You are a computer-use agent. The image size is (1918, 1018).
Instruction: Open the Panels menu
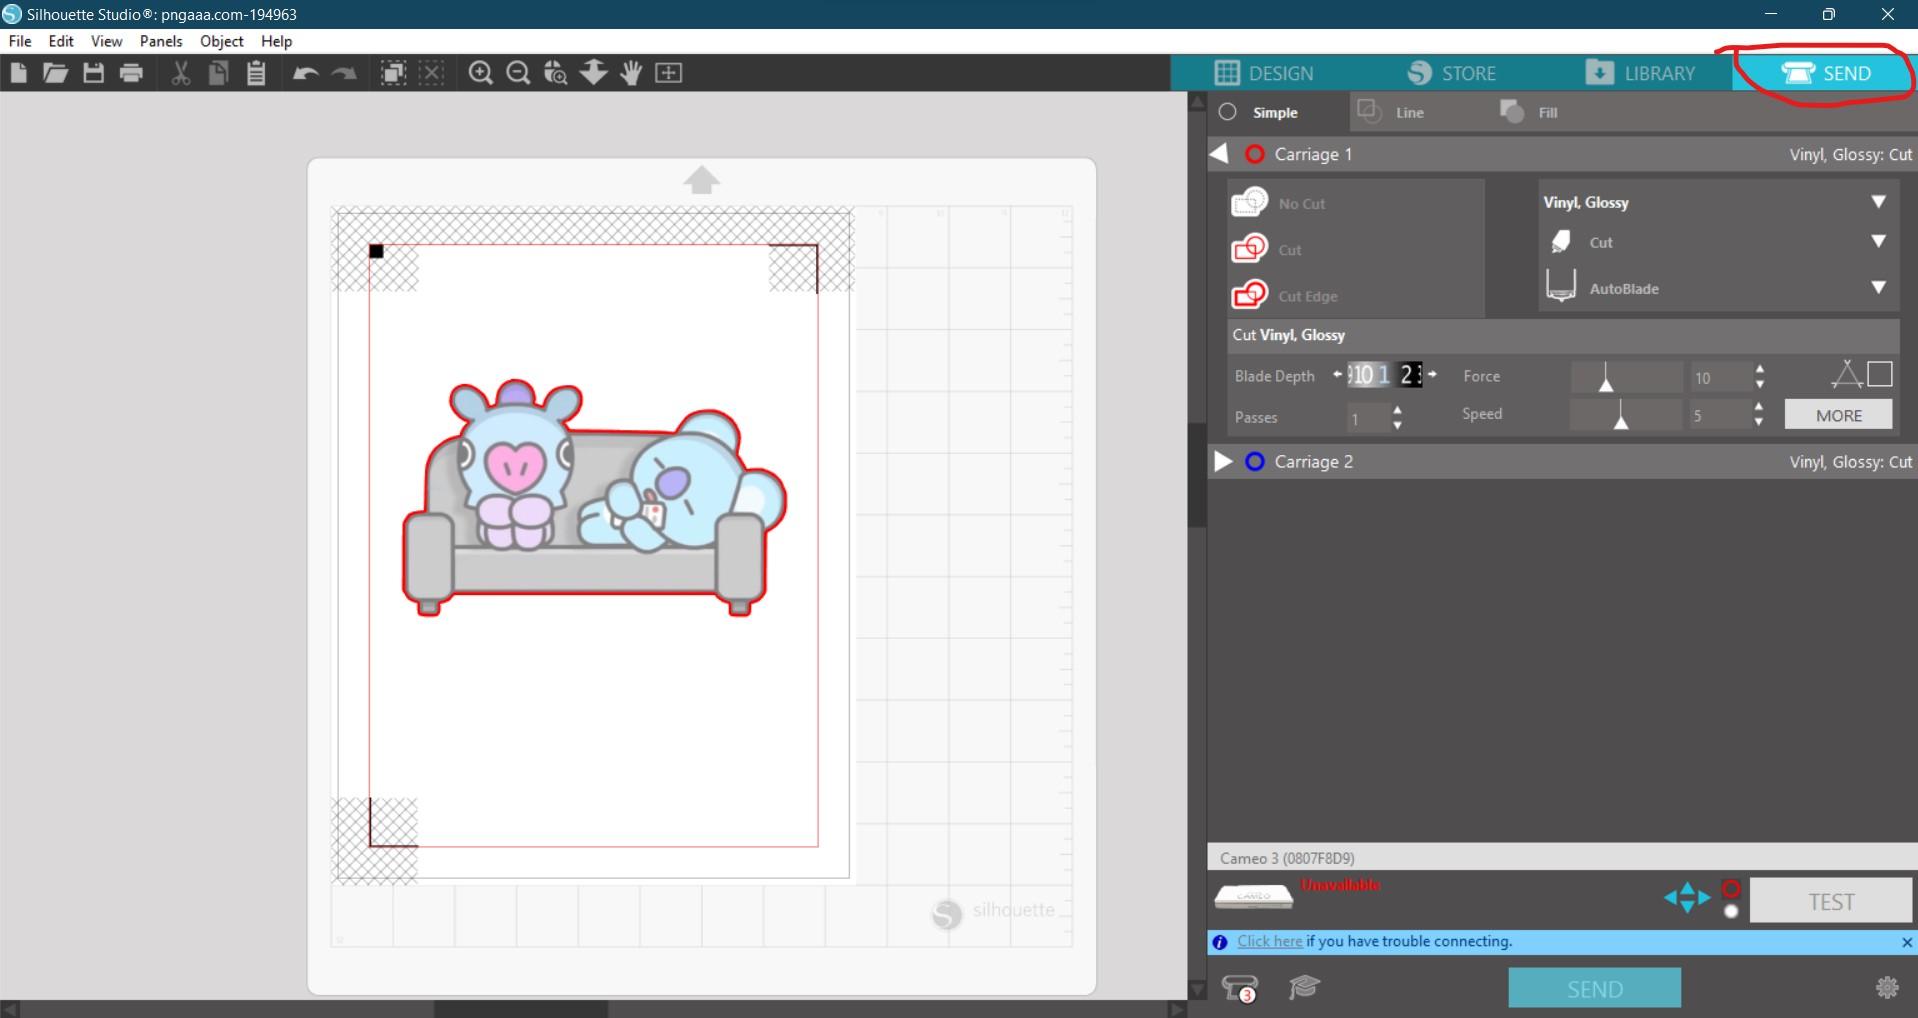(x=161, y=41)
